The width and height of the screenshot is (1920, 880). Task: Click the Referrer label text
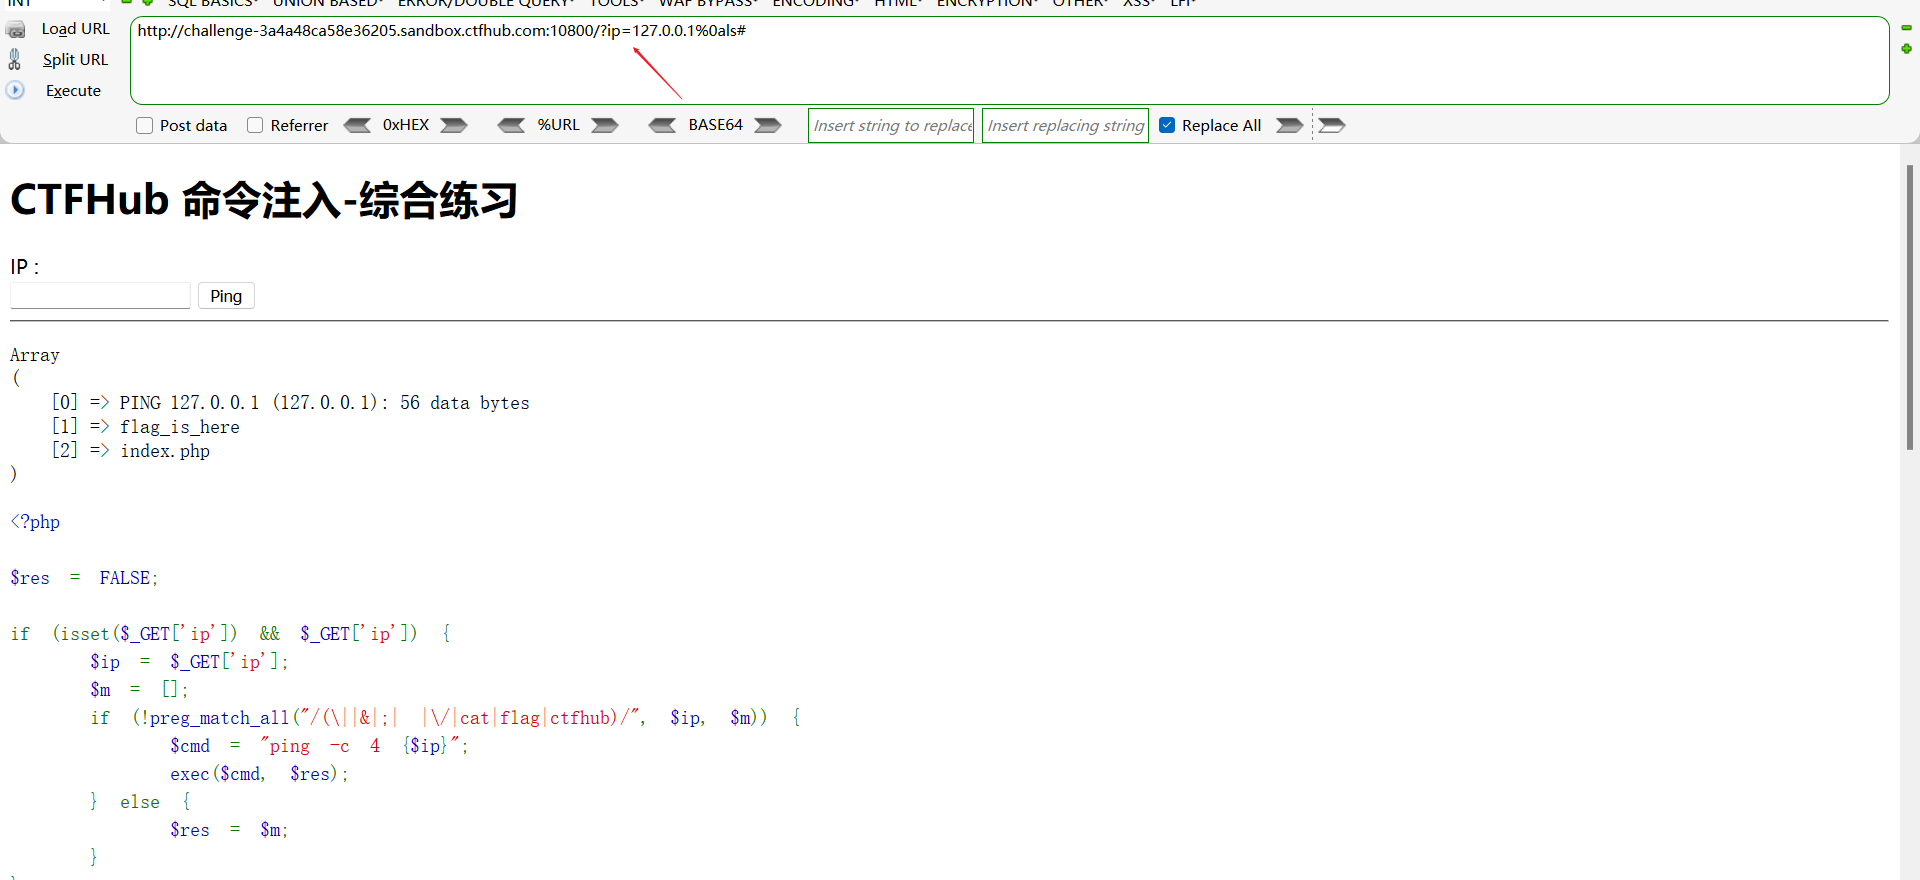pos(299,126)
